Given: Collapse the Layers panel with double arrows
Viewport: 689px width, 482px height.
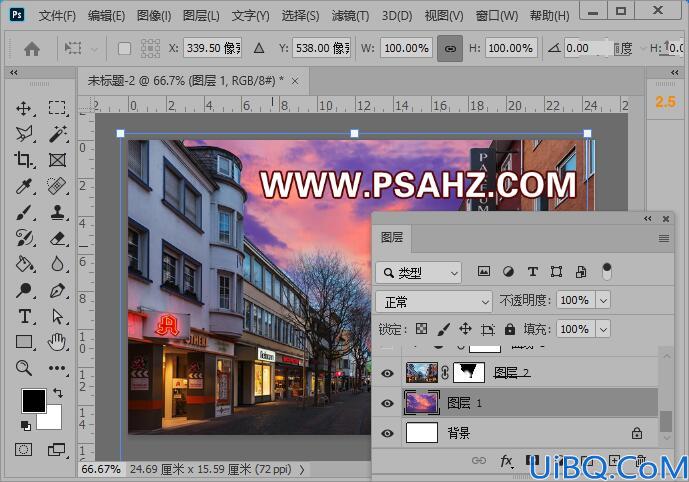Looking at the screenshot, I should tap(648, 218).
